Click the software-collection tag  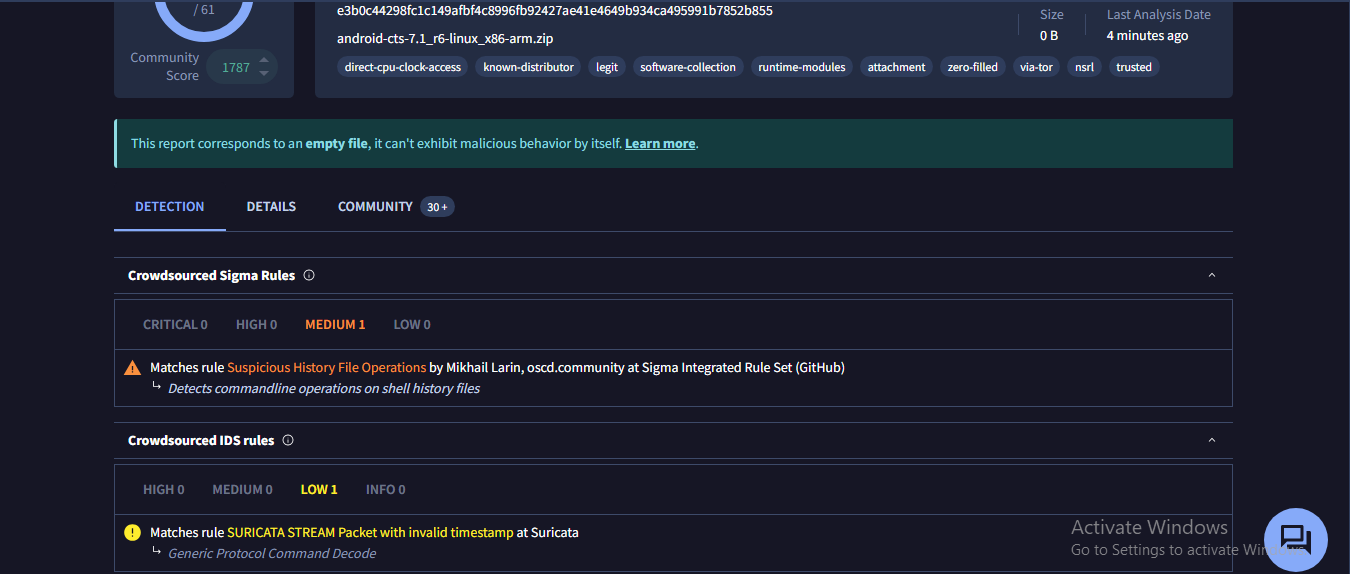(x=688, y=67)
